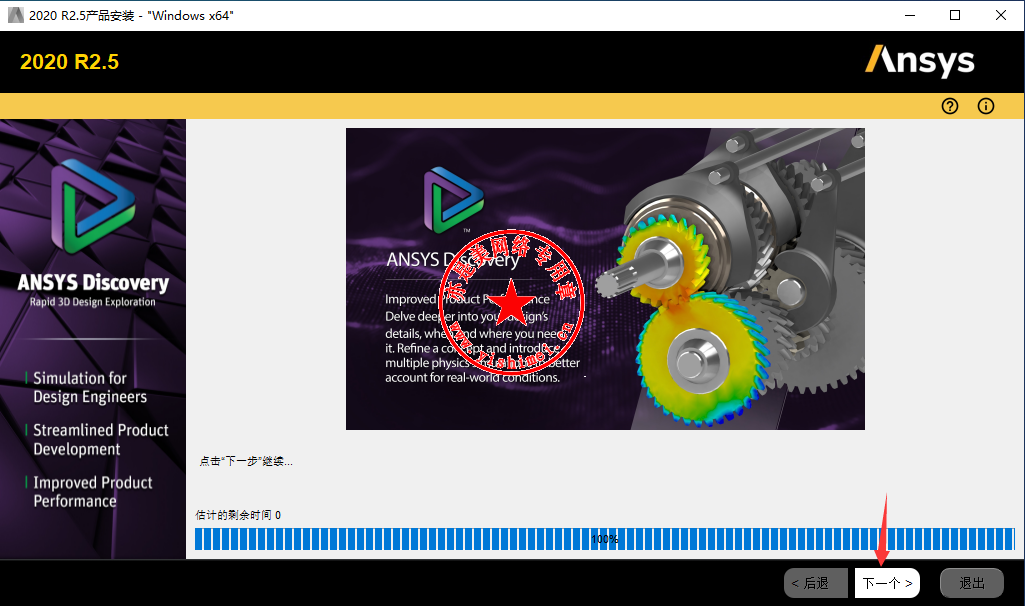Click the 'Simulation for Design Engineers' text
Image resolution: width=1025 pixels, height=606 pixels.
click(90, 388)
